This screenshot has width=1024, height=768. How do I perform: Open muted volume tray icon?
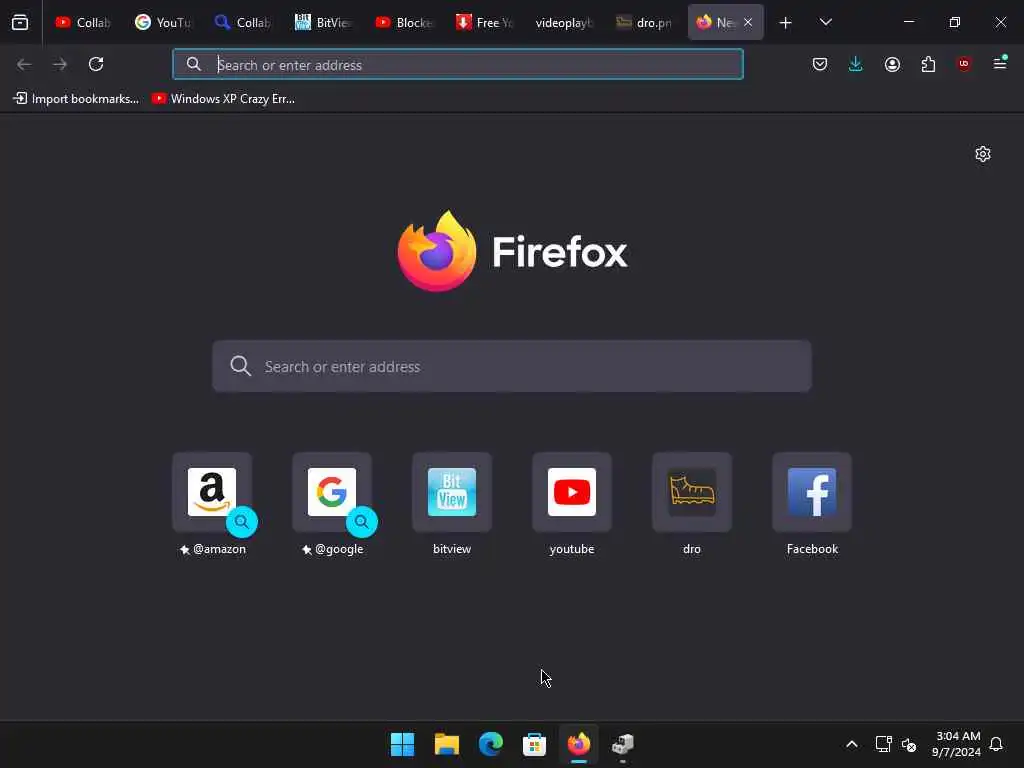click(909, 744)
